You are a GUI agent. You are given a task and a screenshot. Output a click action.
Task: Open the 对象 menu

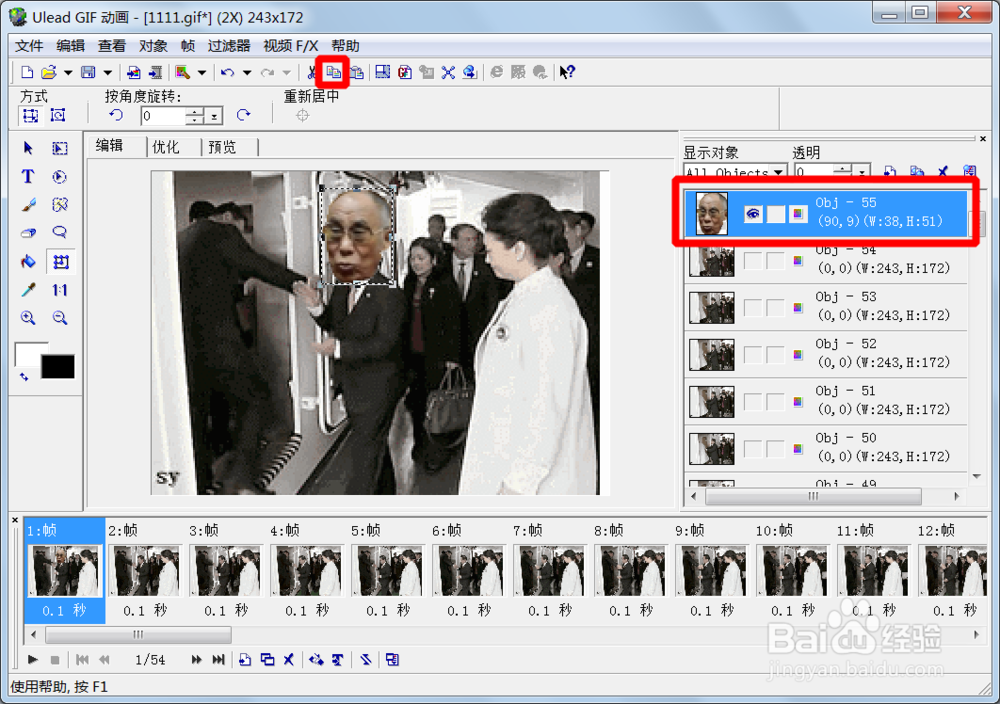[x=153, y=46]
